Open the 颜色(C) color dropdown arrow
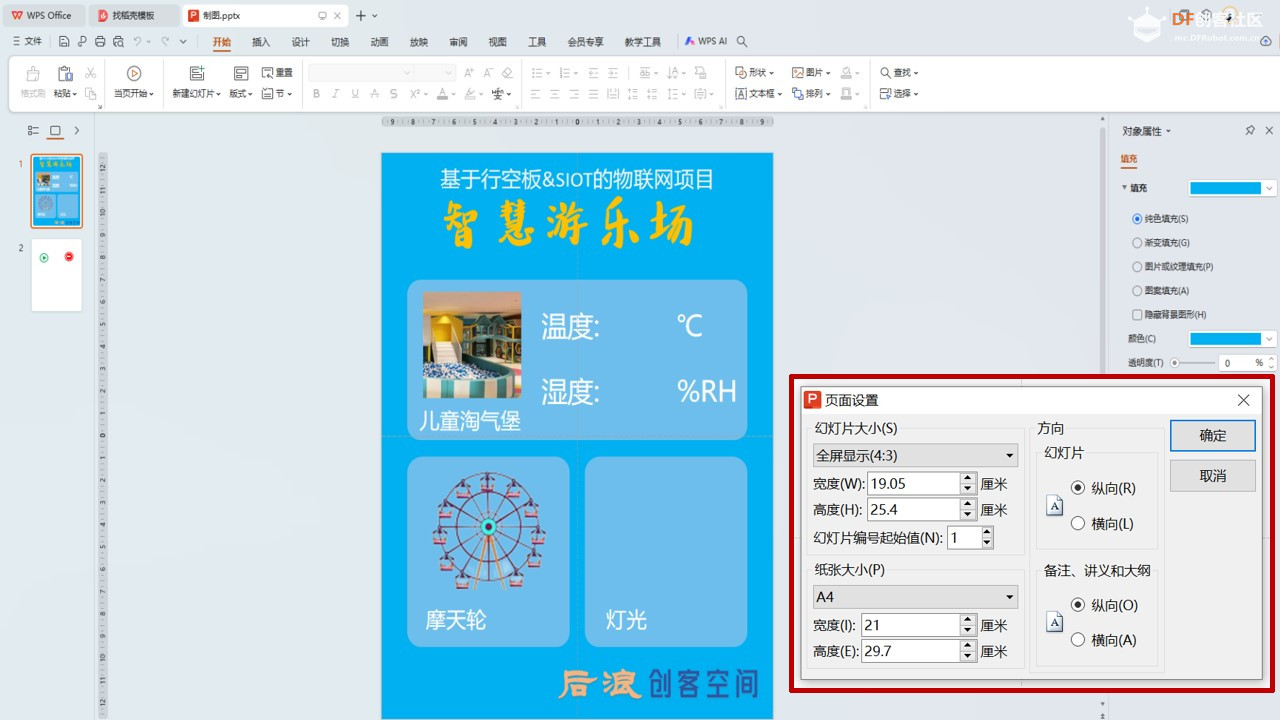Viewport: 1280px width, 720px height. coord(1270,339)
